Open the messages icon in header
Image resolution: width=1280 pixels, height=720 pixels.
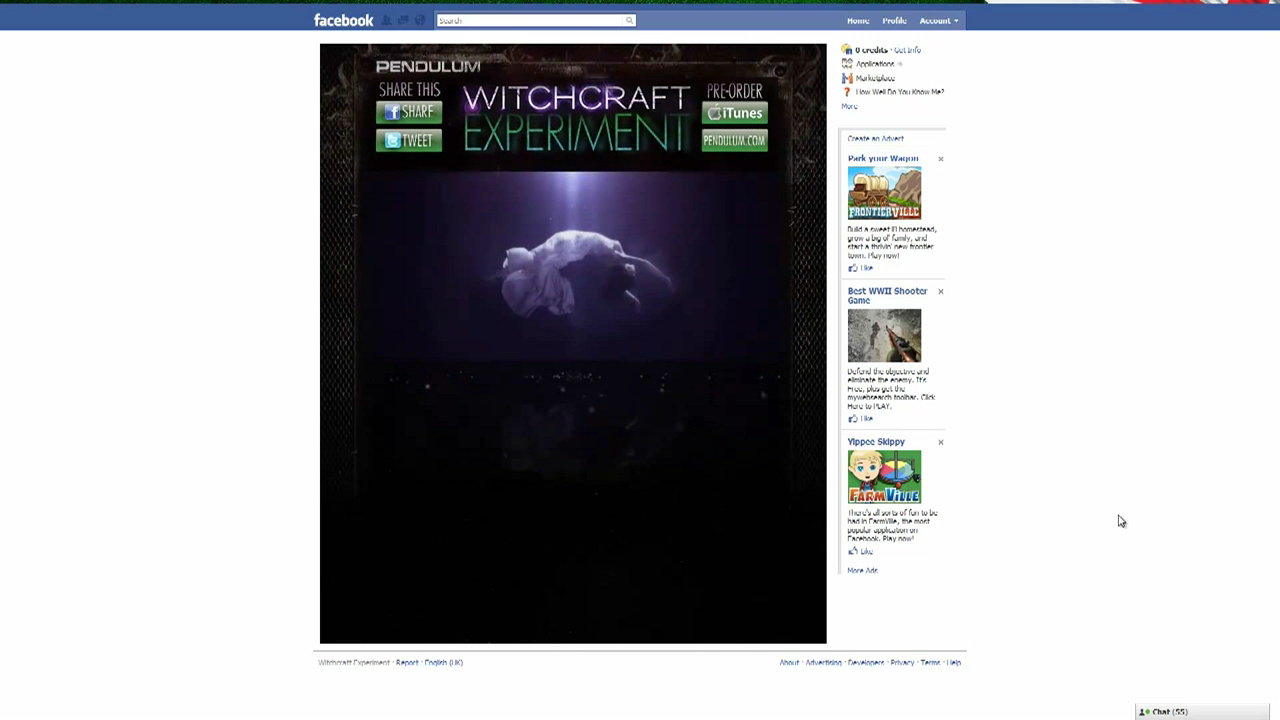tap(403, 20)
